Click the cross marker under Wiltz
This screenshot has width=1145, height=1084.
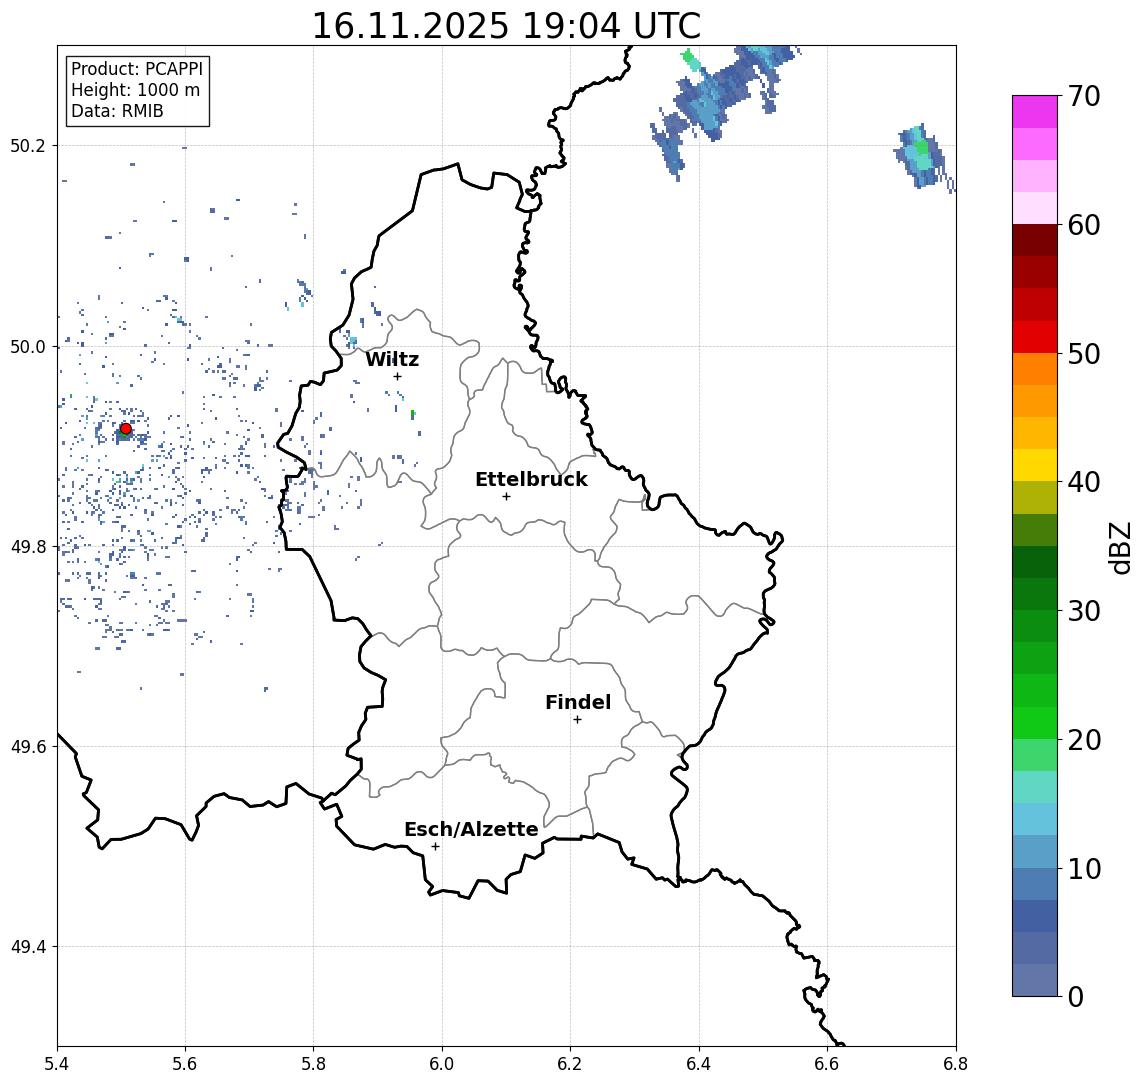coord(397,376)
